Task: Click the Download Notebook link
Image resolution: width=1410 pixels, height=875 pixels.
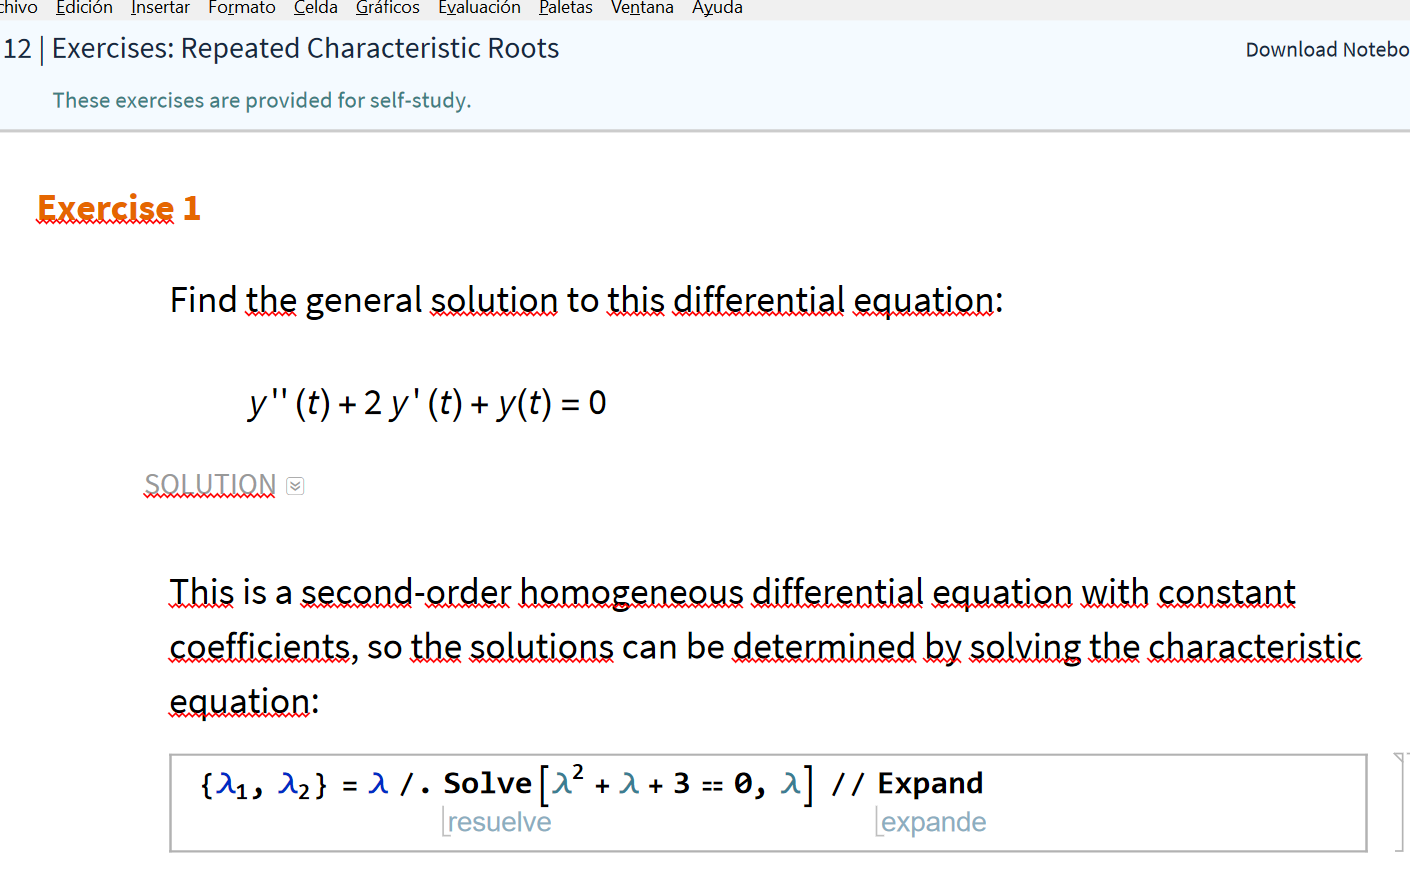Action: tap(1326, 50)
